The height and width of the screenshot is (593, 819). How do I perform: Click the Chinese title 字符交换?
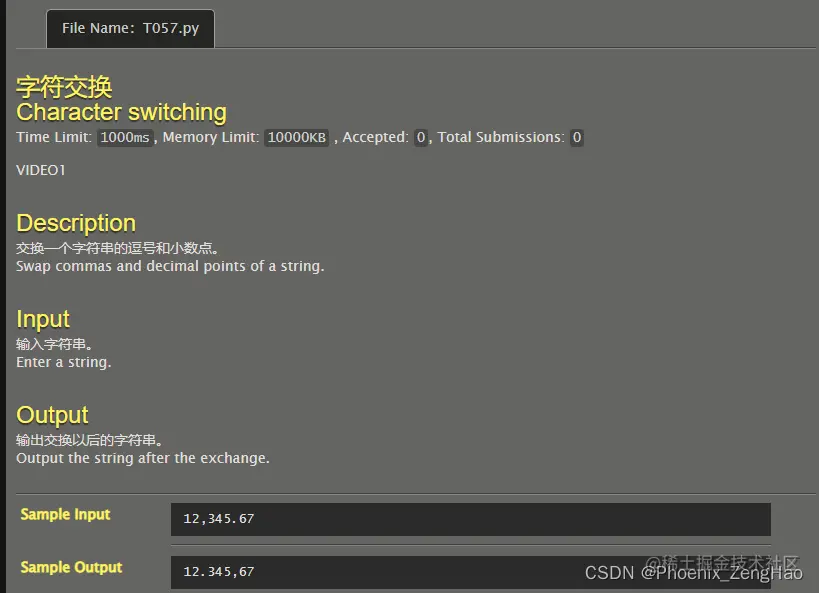pos(64,87)
